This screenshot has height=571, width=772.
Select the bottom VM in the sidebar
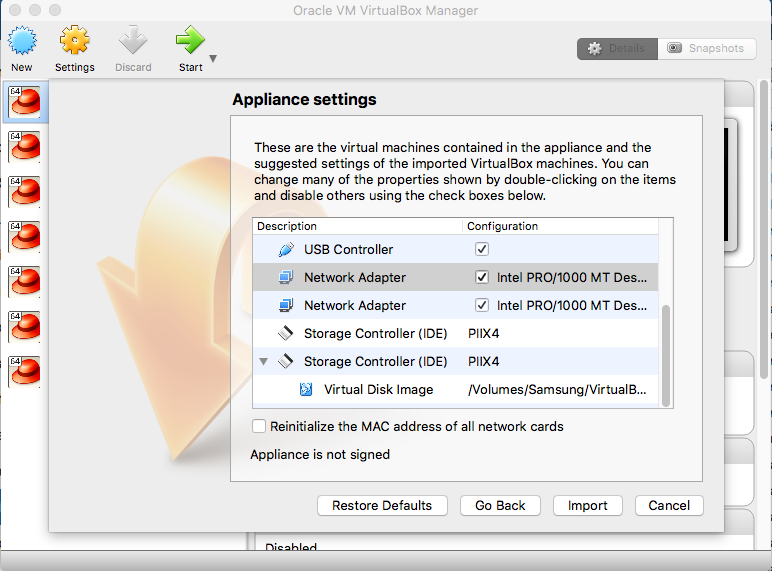pyautogui.click(x=23, y=370)
